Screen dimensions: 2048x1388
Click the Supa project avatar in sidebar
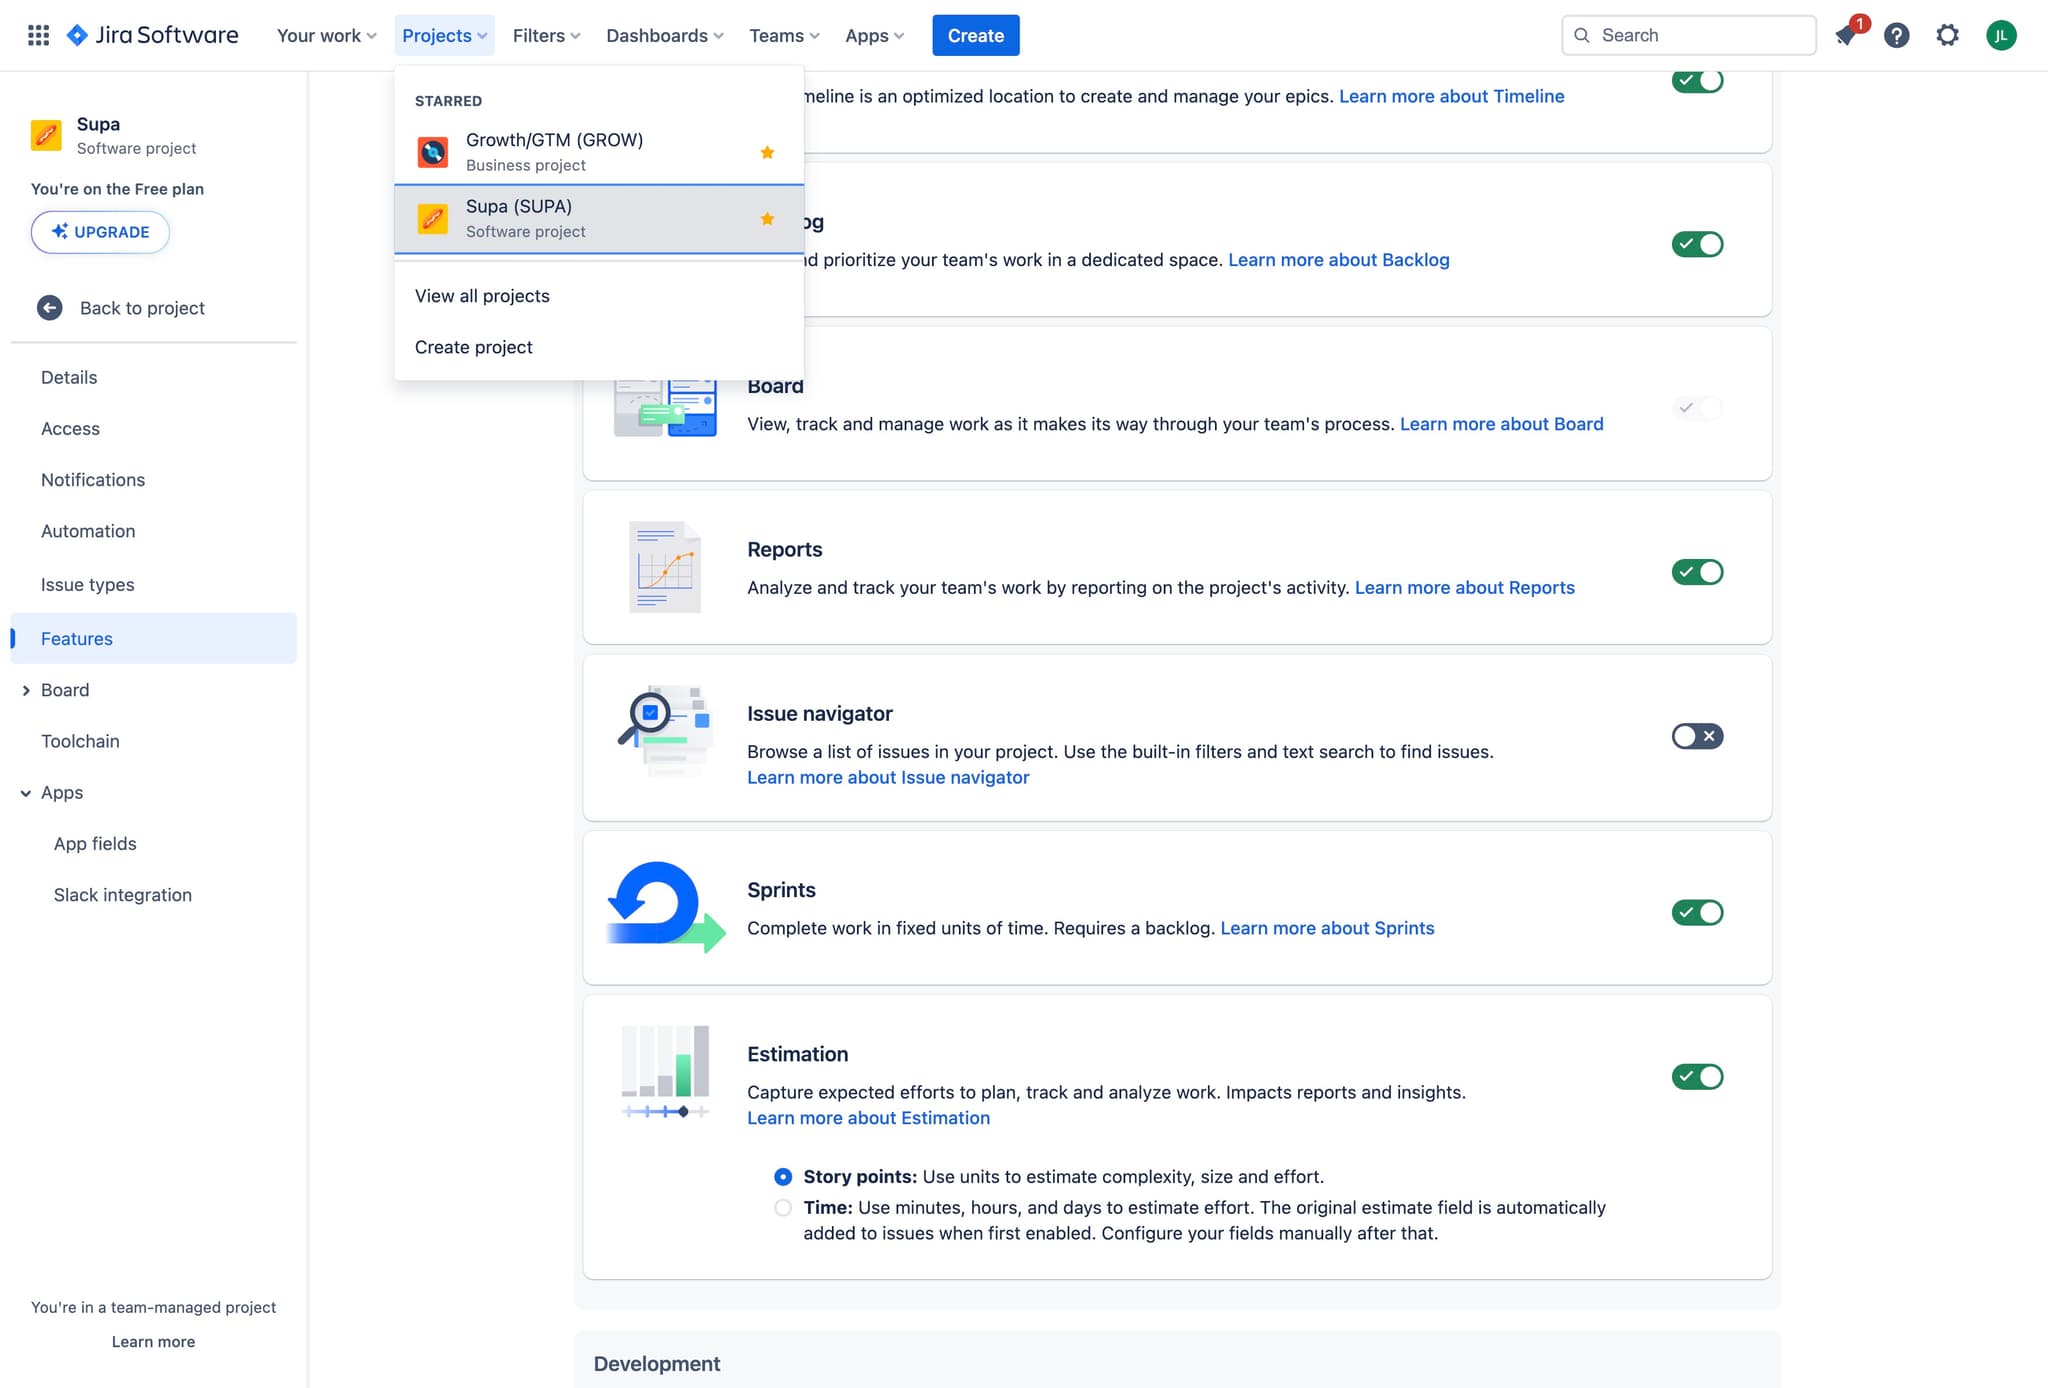click(45, 135)
